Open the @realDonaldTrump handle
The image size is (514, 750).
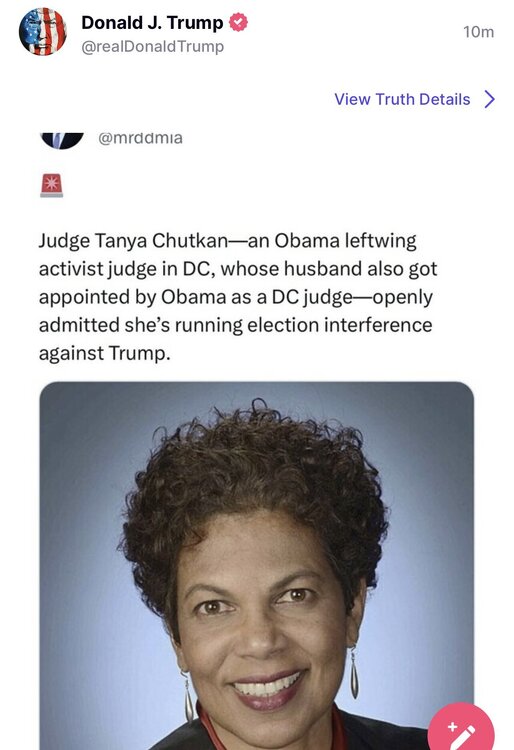[x=153, y=47]
